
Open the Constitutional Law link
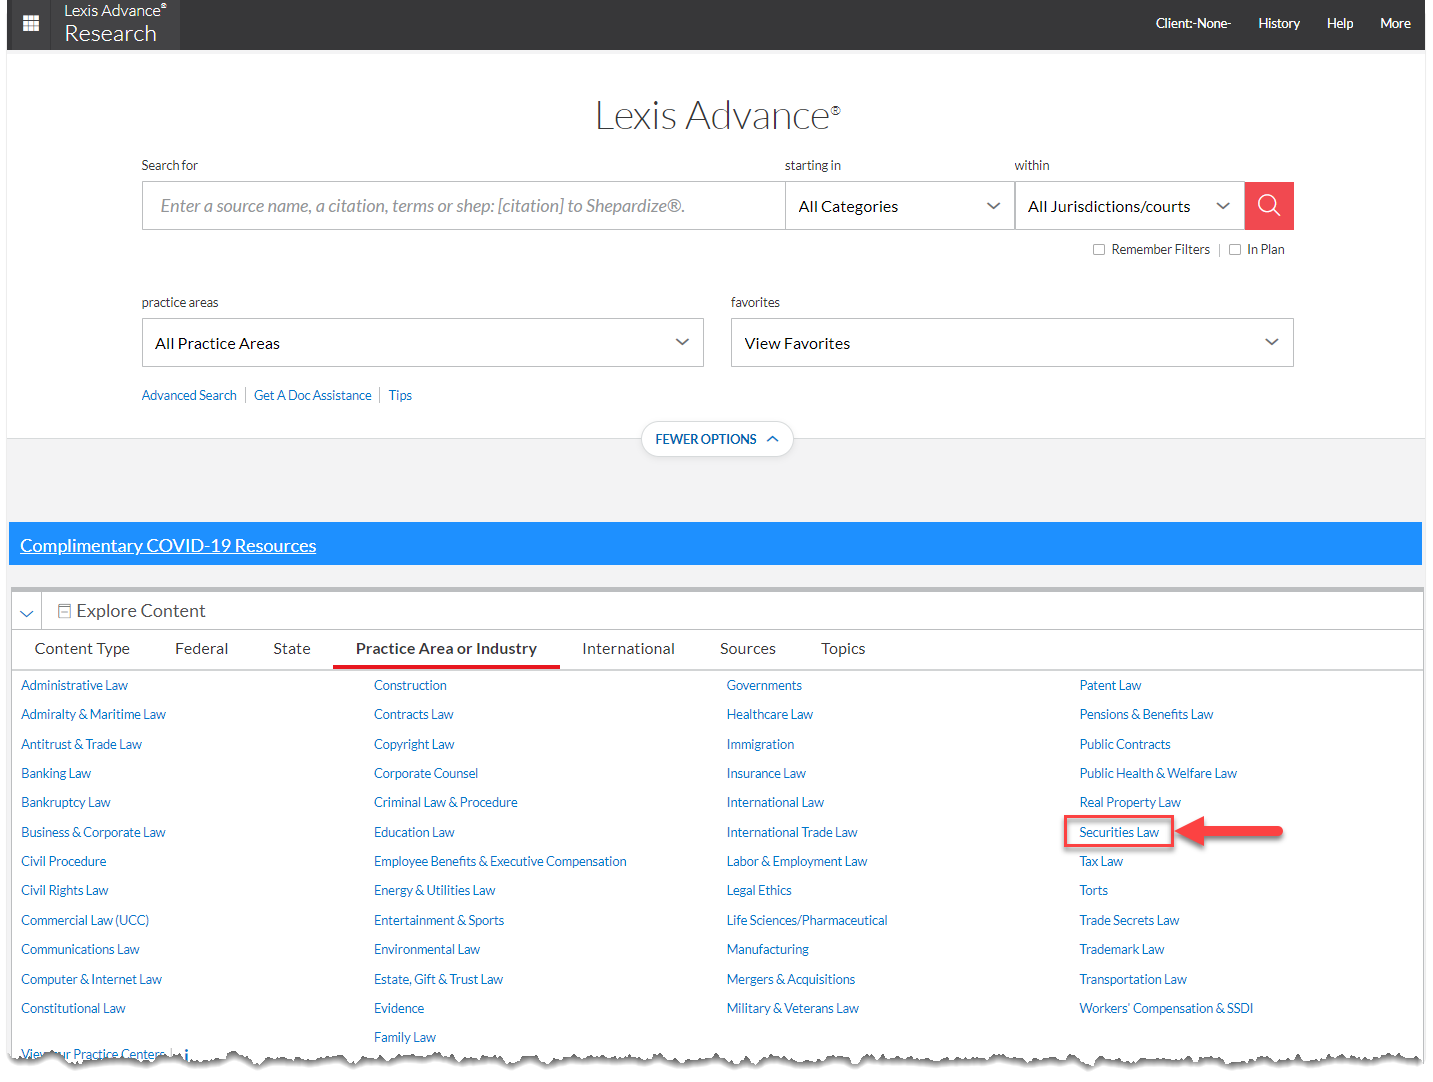[74, 1008]
